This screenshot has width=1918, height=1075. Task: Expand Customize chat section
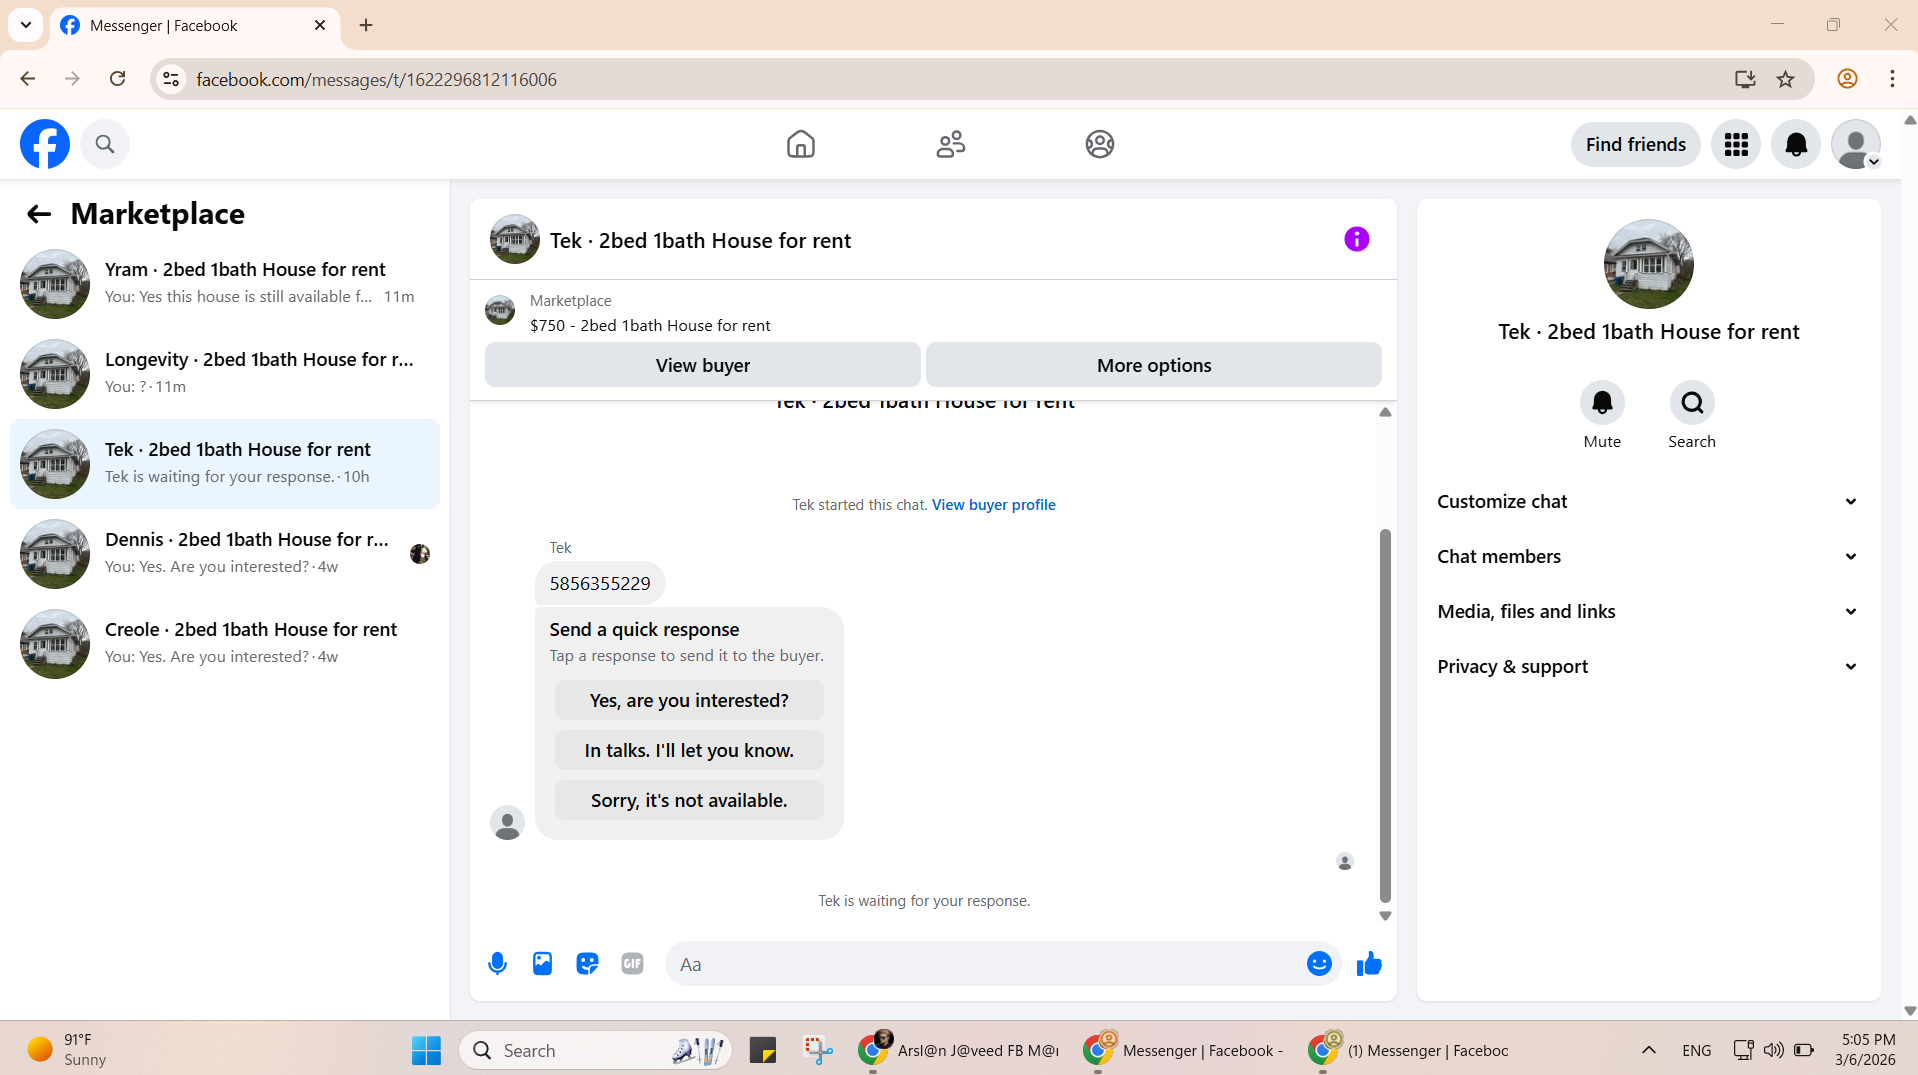(1648, 502)
